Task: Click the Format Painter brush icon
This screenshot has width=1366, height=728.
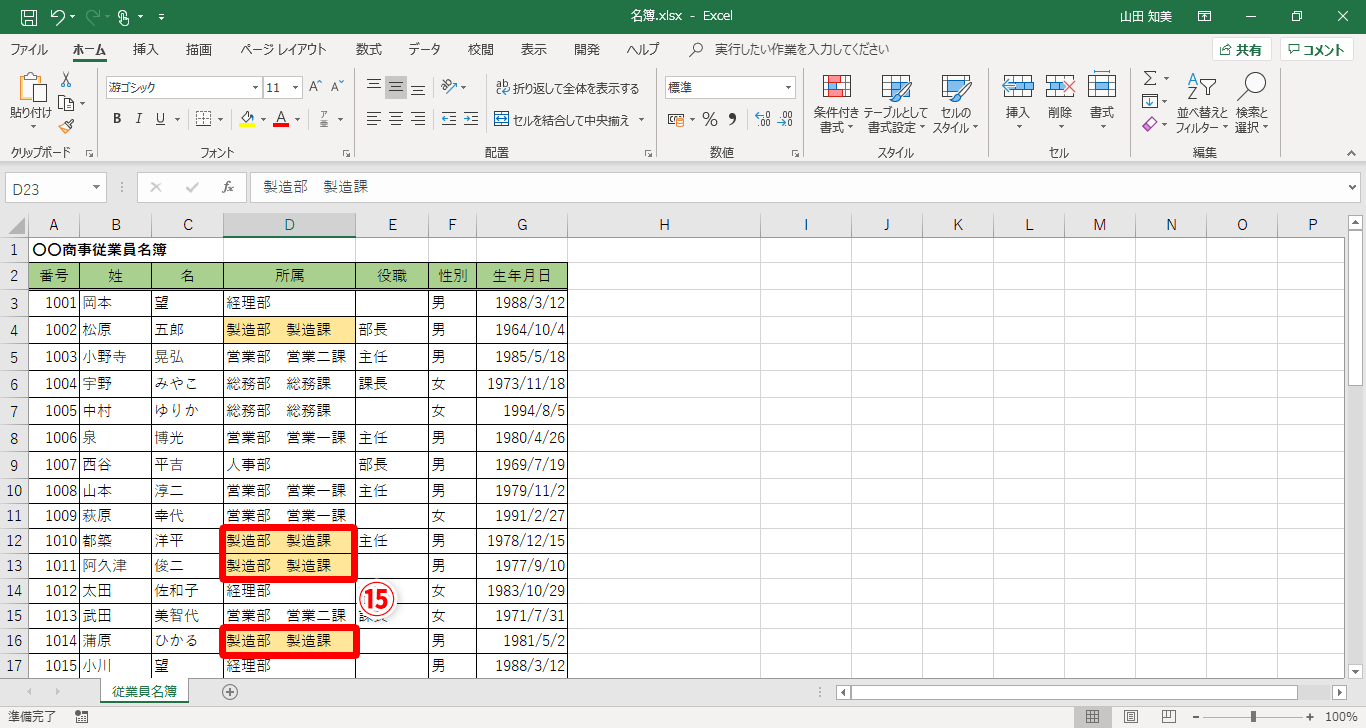Action: click(66, 126)
